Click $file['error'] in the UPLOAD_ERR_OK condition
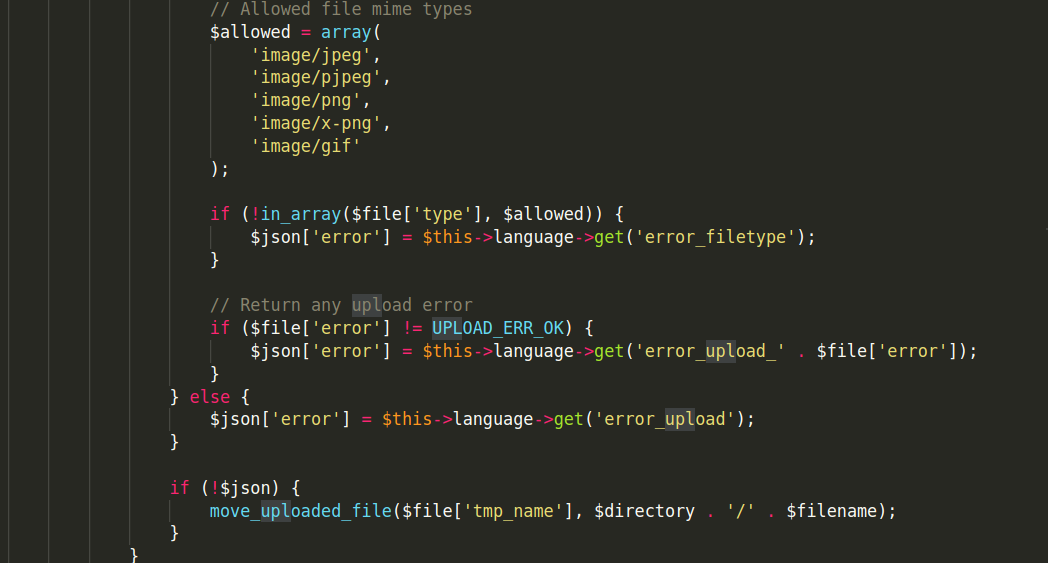 [x=321, y=328]
